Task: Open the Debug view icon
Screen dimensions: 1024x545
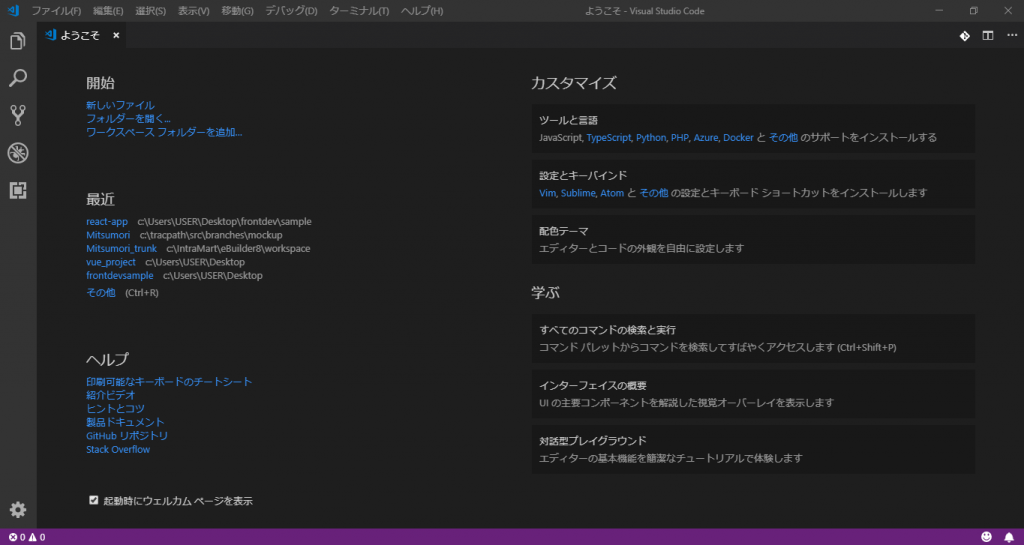Action: 18,153
